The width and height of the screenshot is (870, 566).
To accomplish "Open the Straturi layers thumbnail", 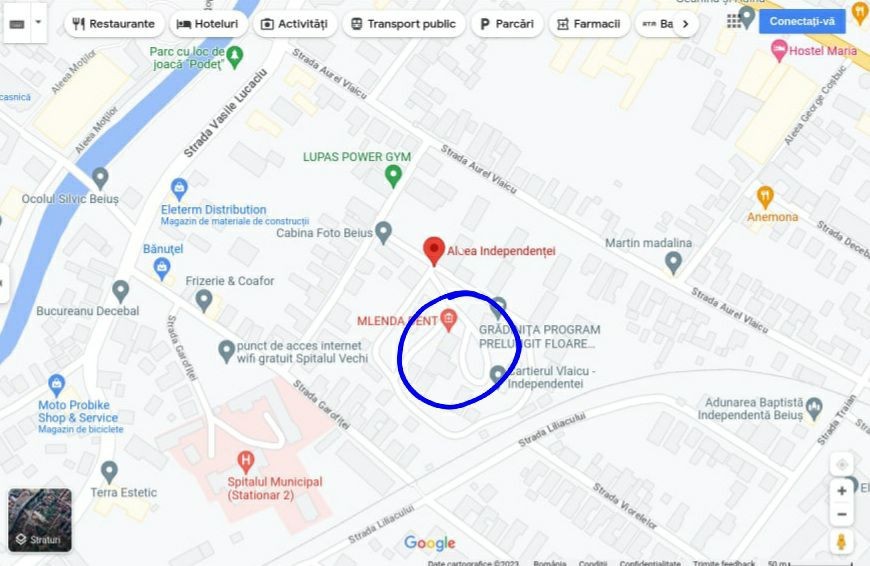I will [x=39, y=520].
